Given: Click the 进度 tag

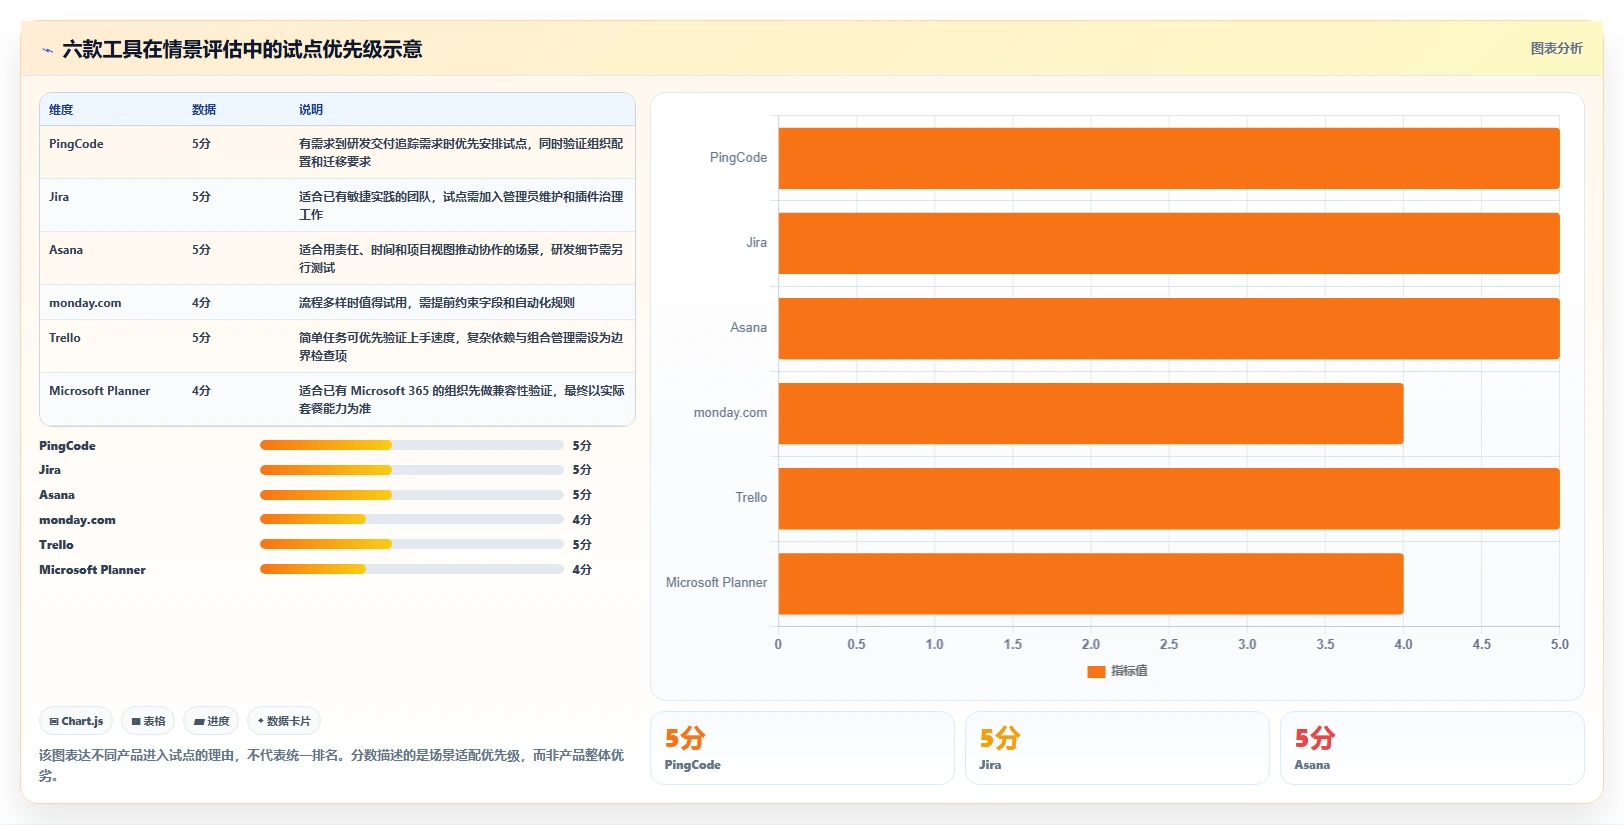Looking at the screenshot, I should click(211, 721).
